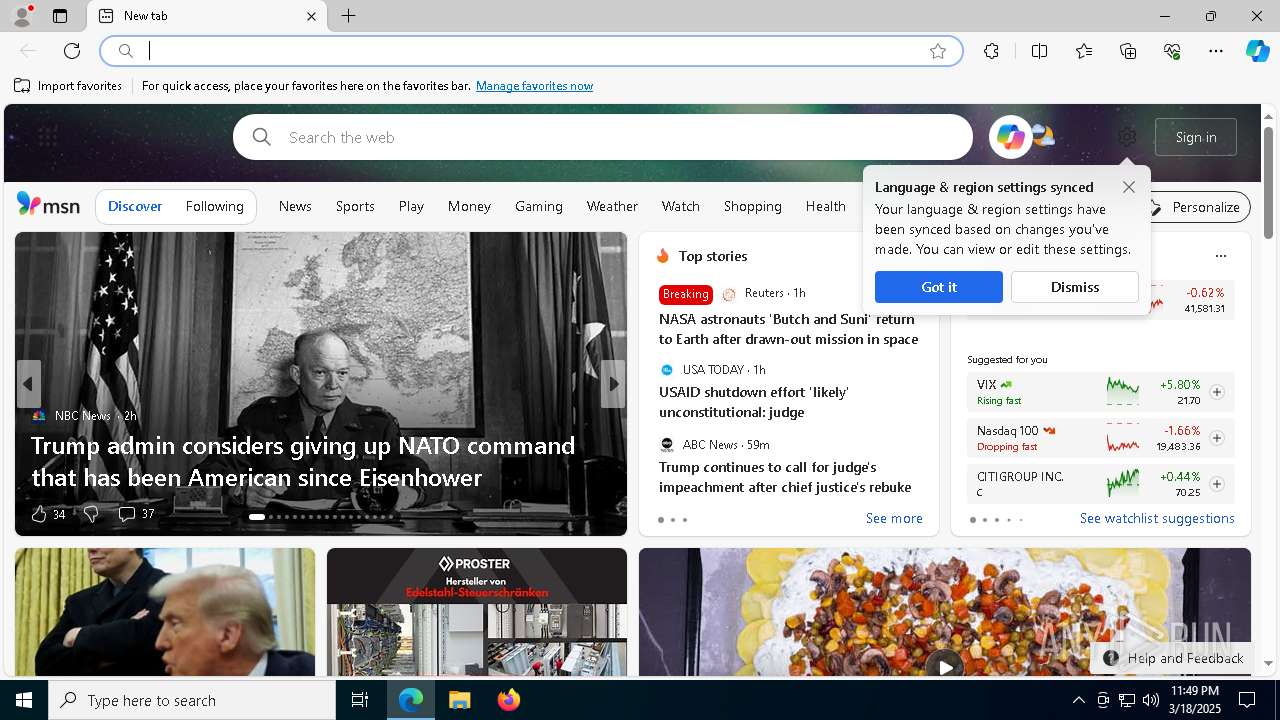Click the taskbar search box

click(x=192, y=700)
